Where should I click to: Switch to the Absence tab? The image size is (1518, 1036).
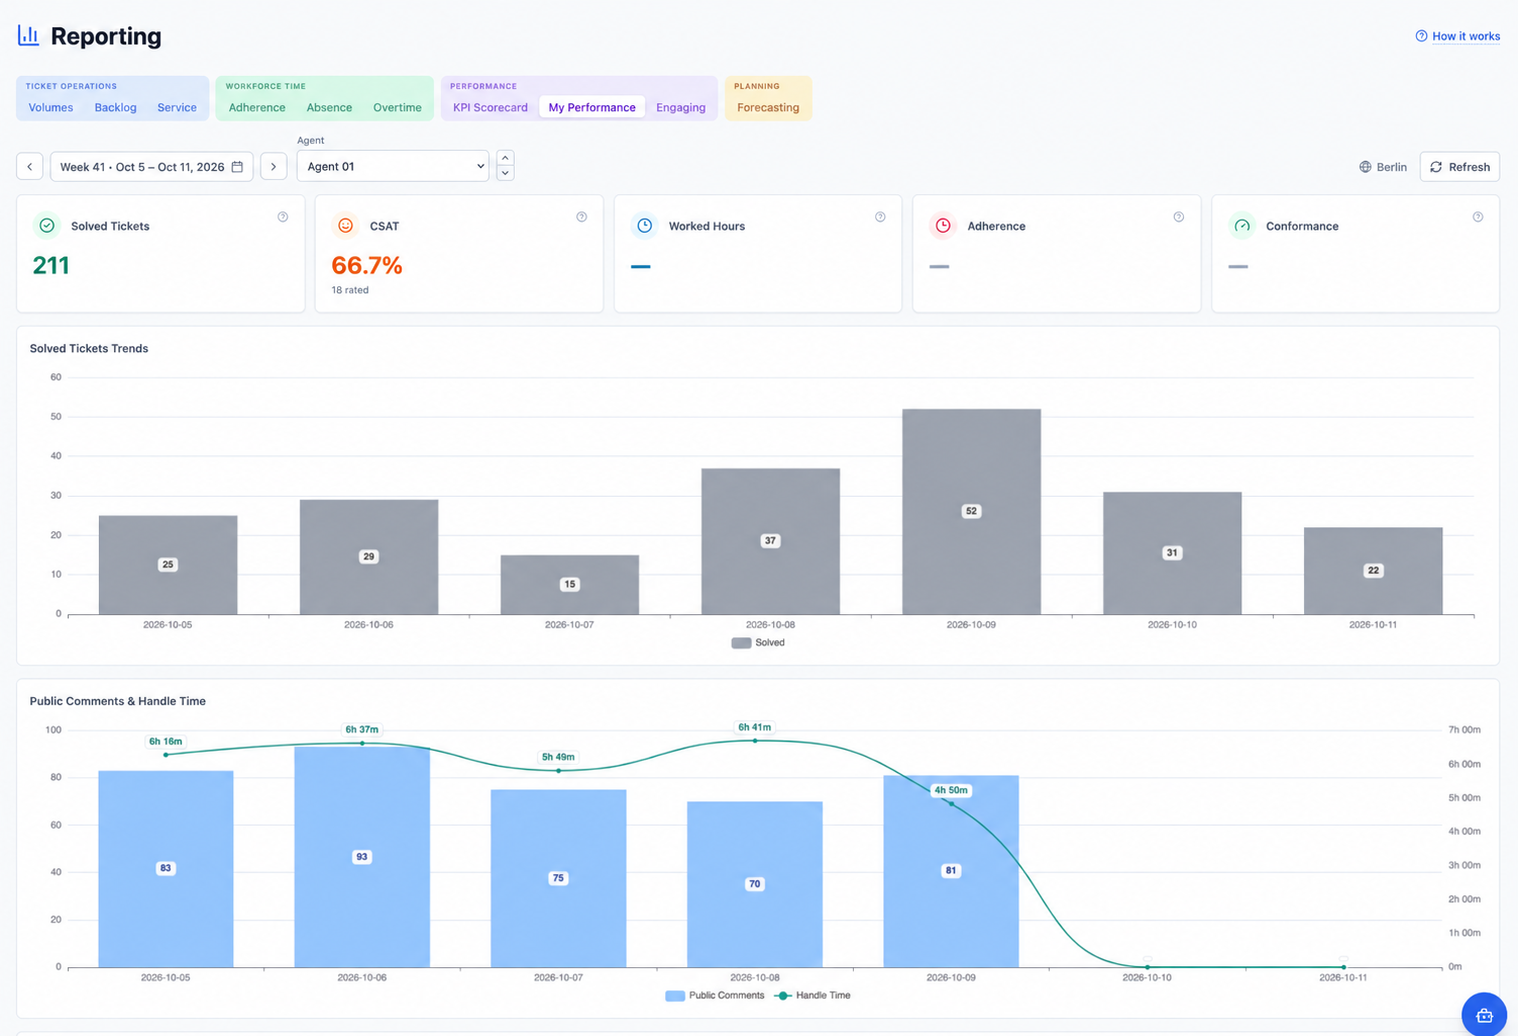pos(329,108)
